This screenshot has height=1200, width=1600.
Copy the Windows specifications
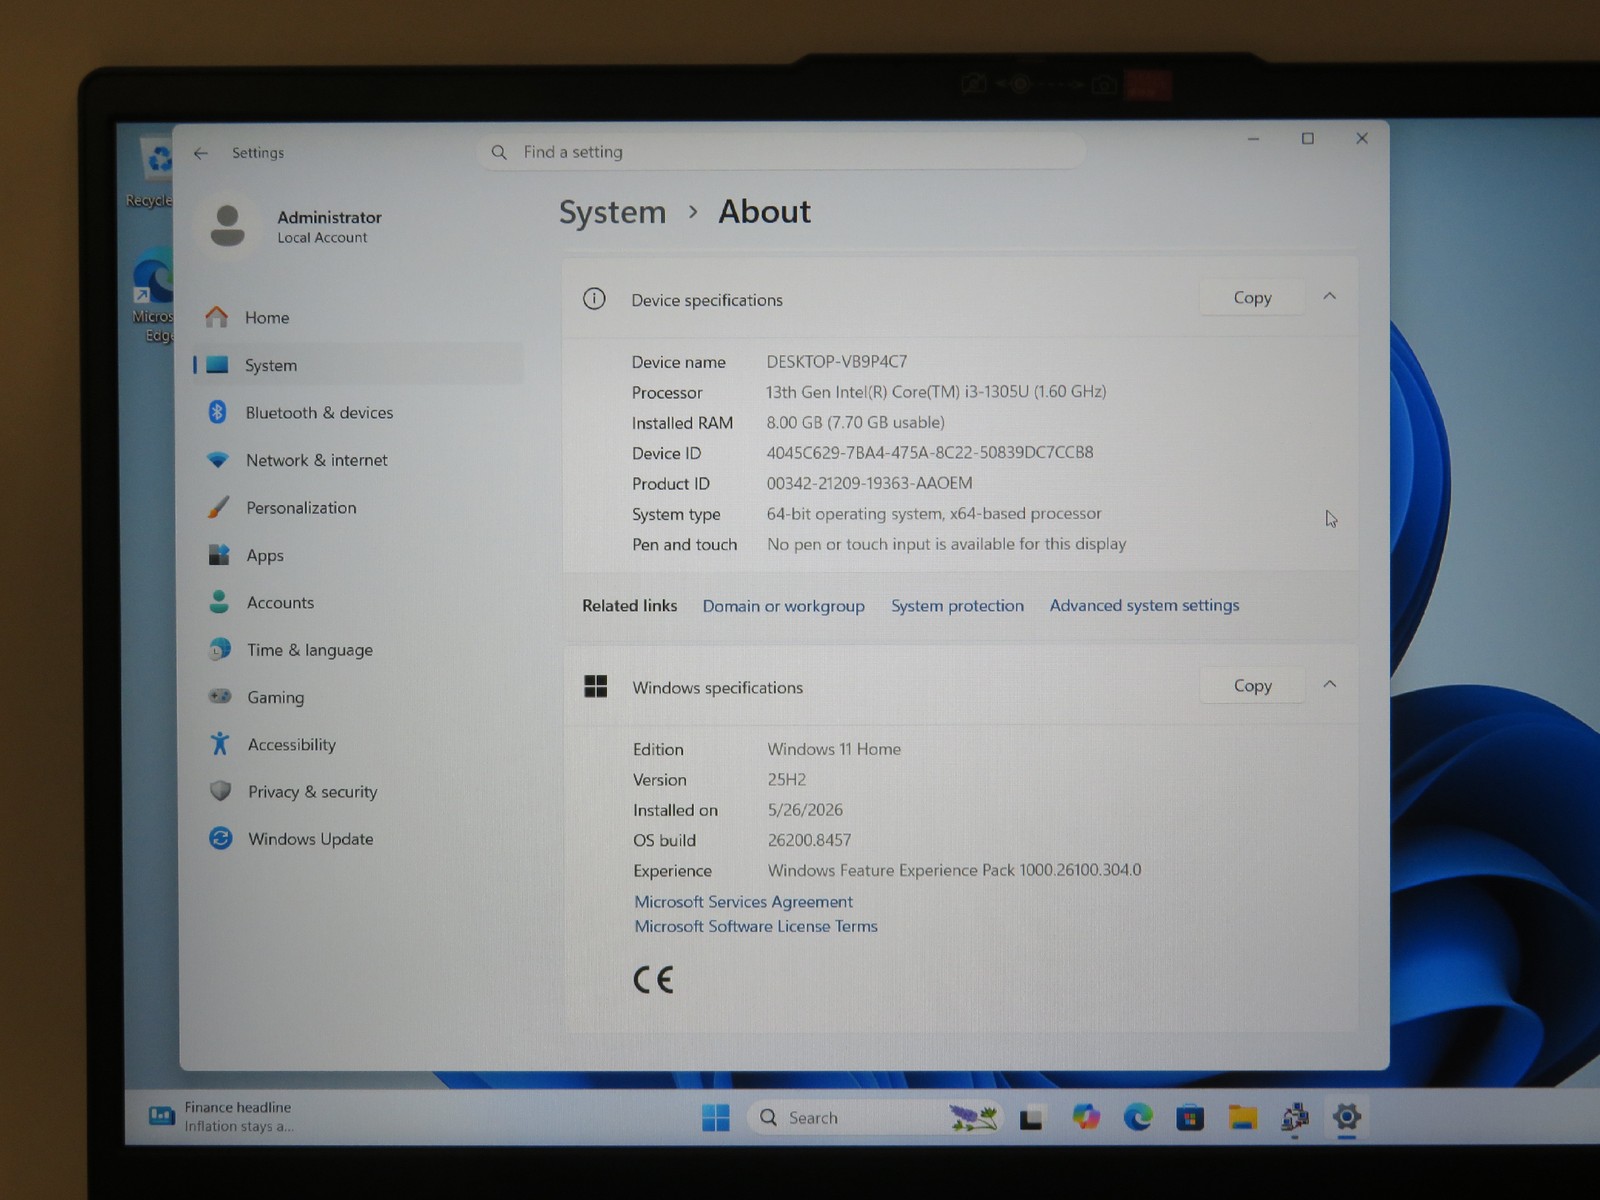(1252, 685)
